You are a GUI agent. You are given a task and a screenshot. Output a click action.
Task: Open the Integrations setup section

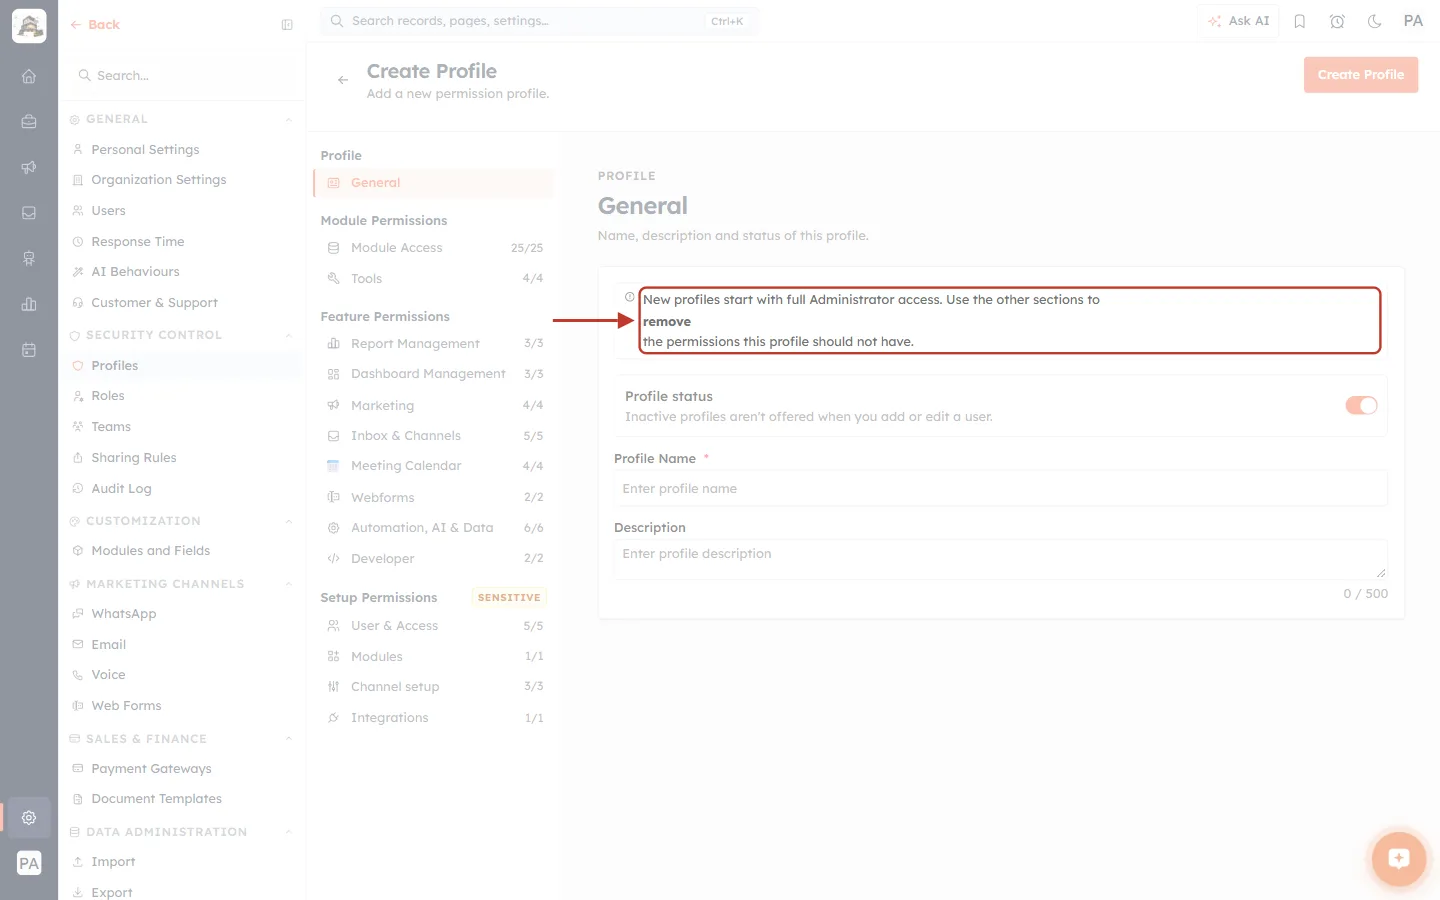(433, 718)
